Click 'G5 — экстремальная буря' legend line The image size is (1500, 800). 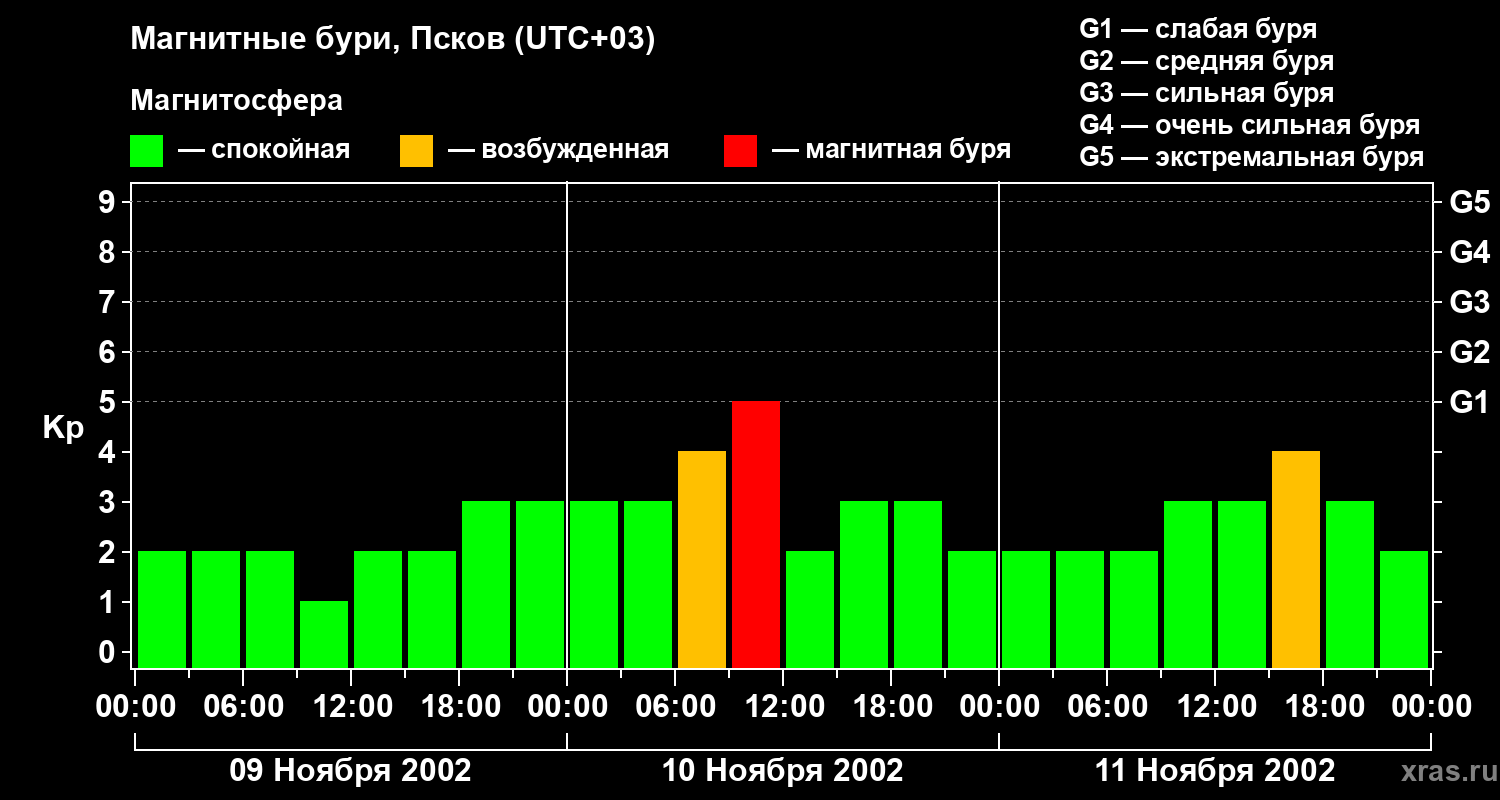[1251, 157]
